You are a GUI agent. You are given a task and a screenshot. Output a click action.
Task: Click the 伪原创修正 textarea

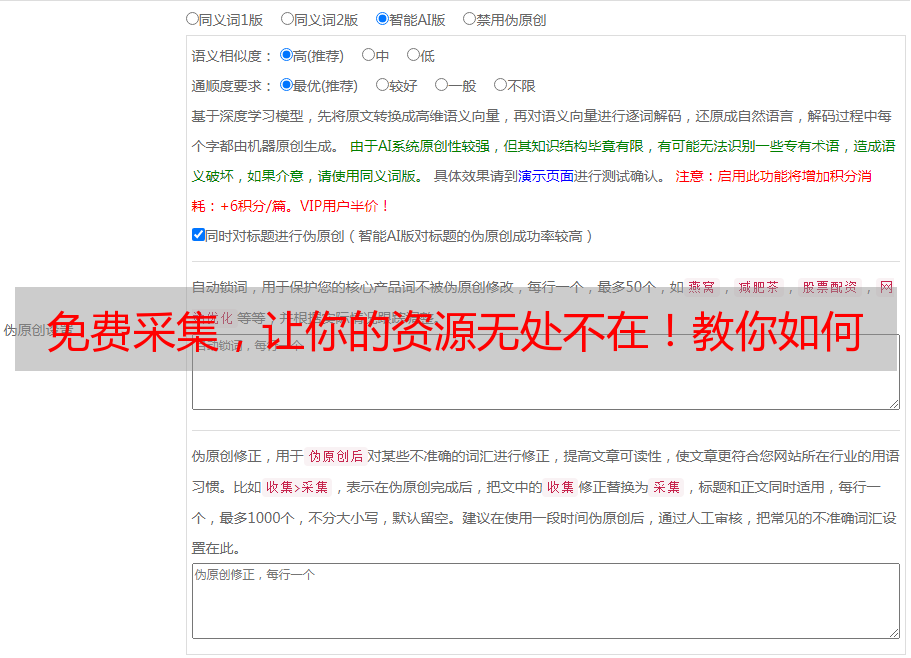546,601
